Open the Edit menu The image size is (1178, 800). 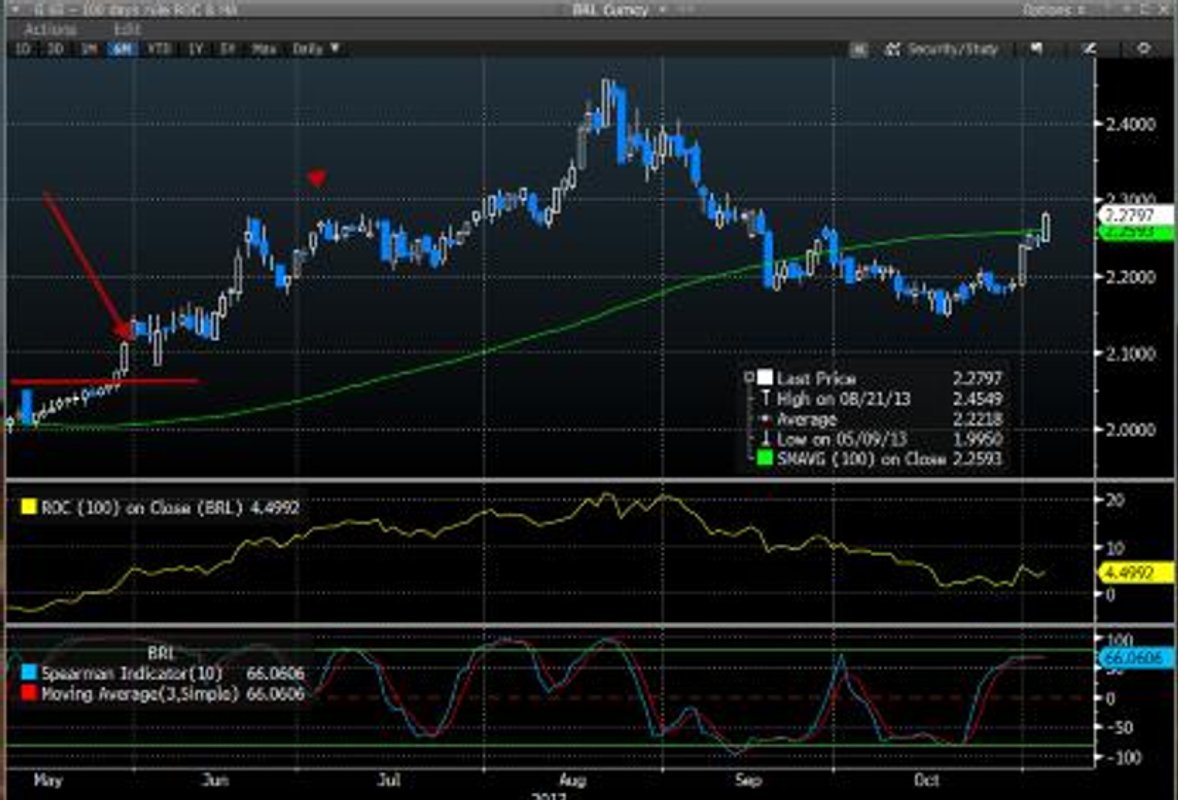(x=127, y=29)
